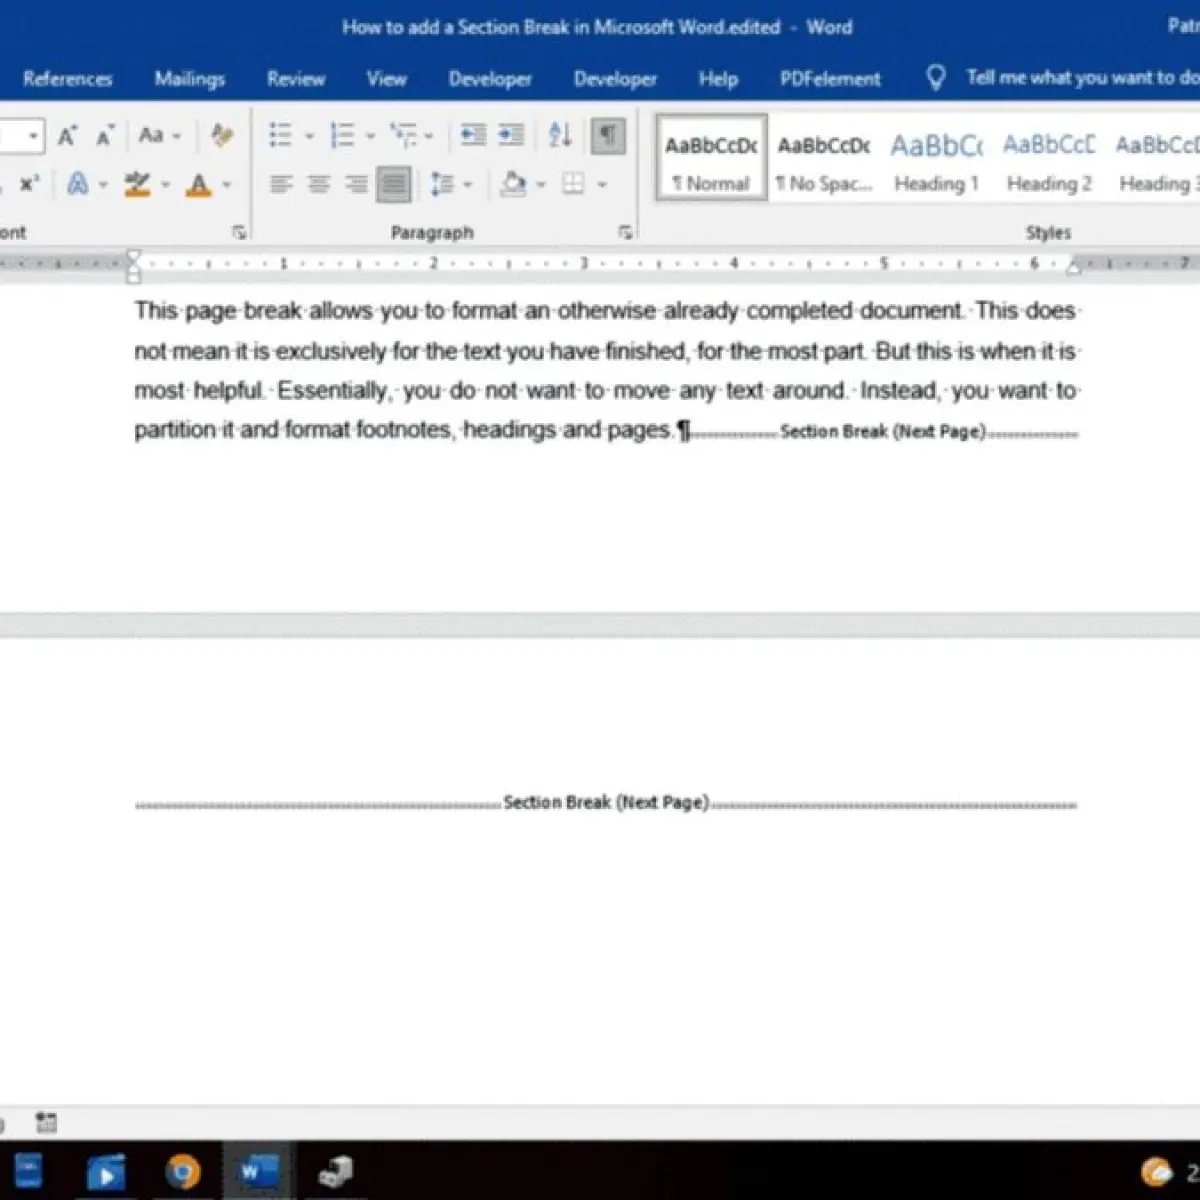The image size is (1200, 1200).
Task: Click the macro recording icon in status bar
Action: tap(46, 1122)
